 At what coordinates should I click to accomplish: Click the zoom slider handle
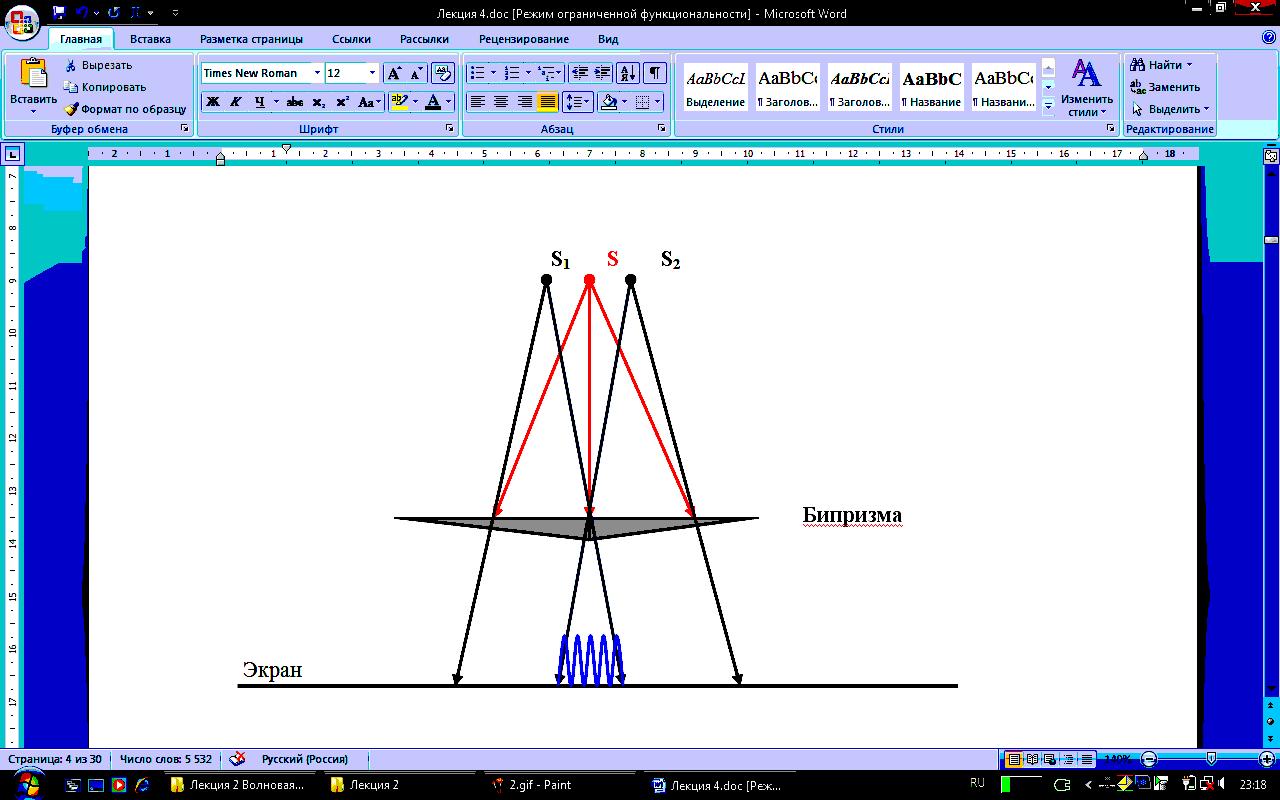coord(1211,759)
